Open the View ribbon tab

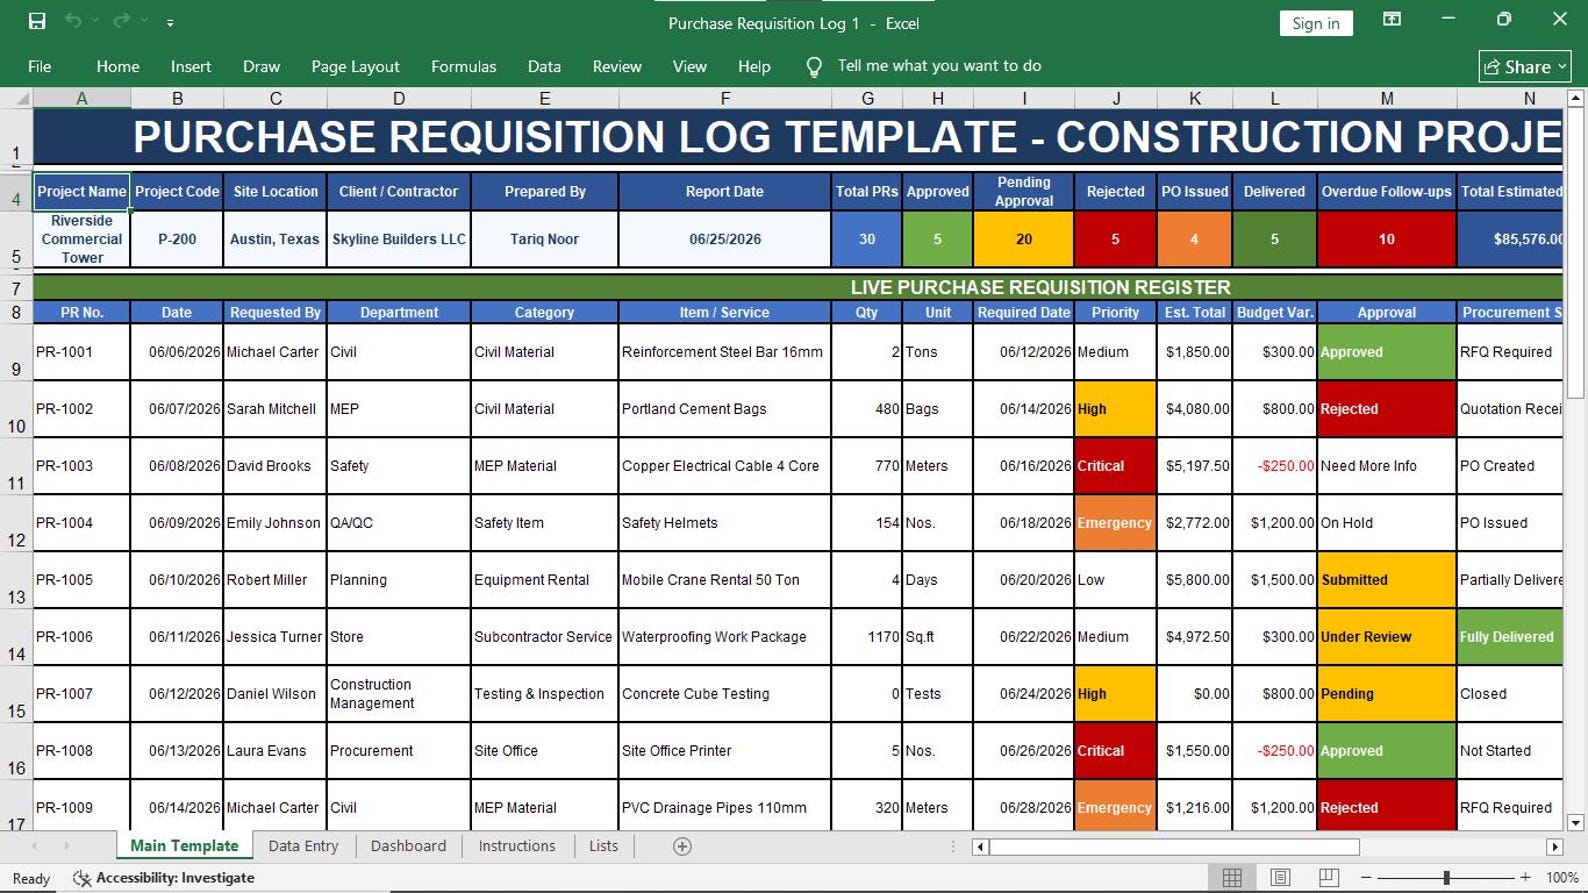tap(689, 67)
